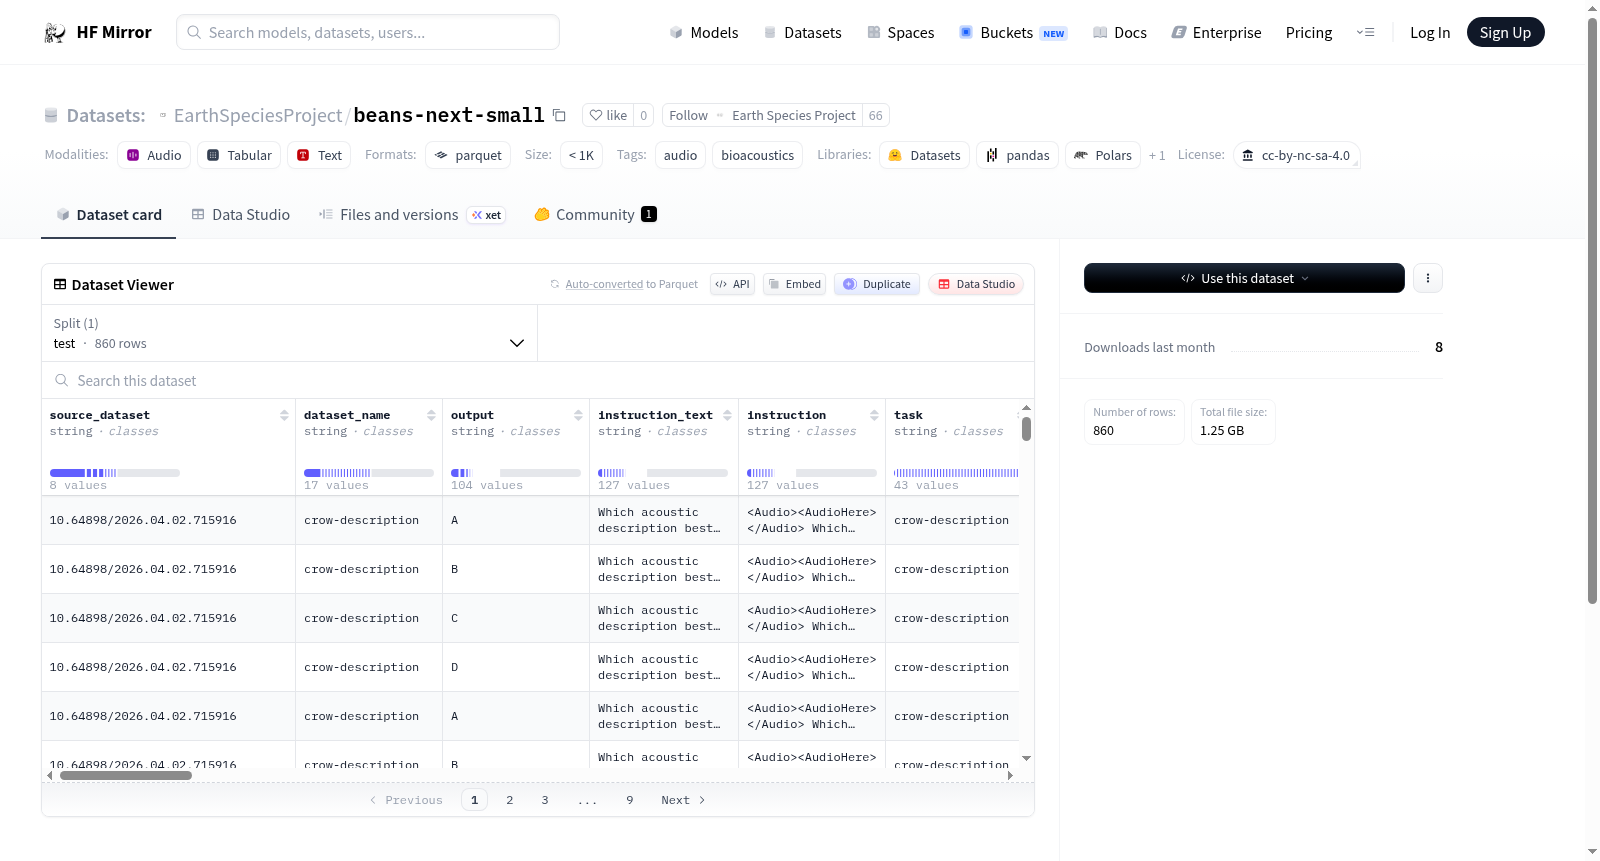Image resolution: width=1600 pixels, height=861 pixels.
Task: Open the Pricing page
Action: (x=1309, y=32)
